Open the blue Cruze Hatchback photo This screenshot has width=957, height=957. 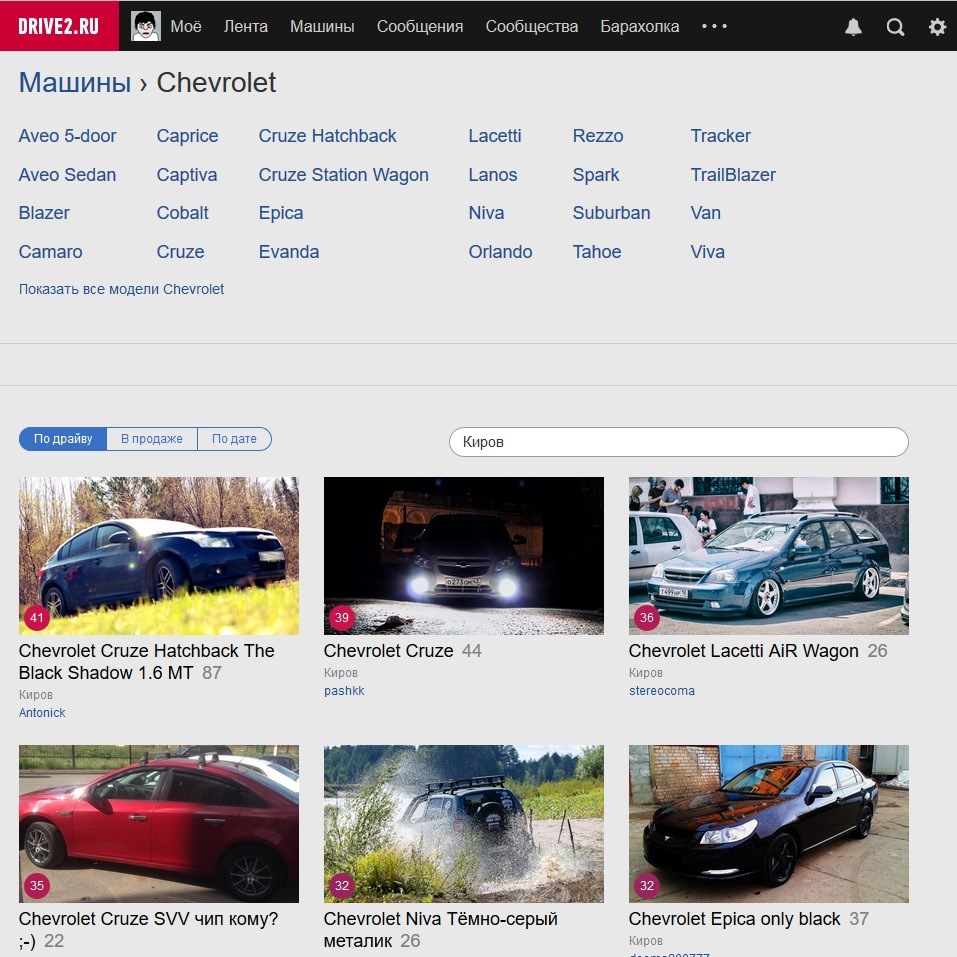tap(159, 556)
